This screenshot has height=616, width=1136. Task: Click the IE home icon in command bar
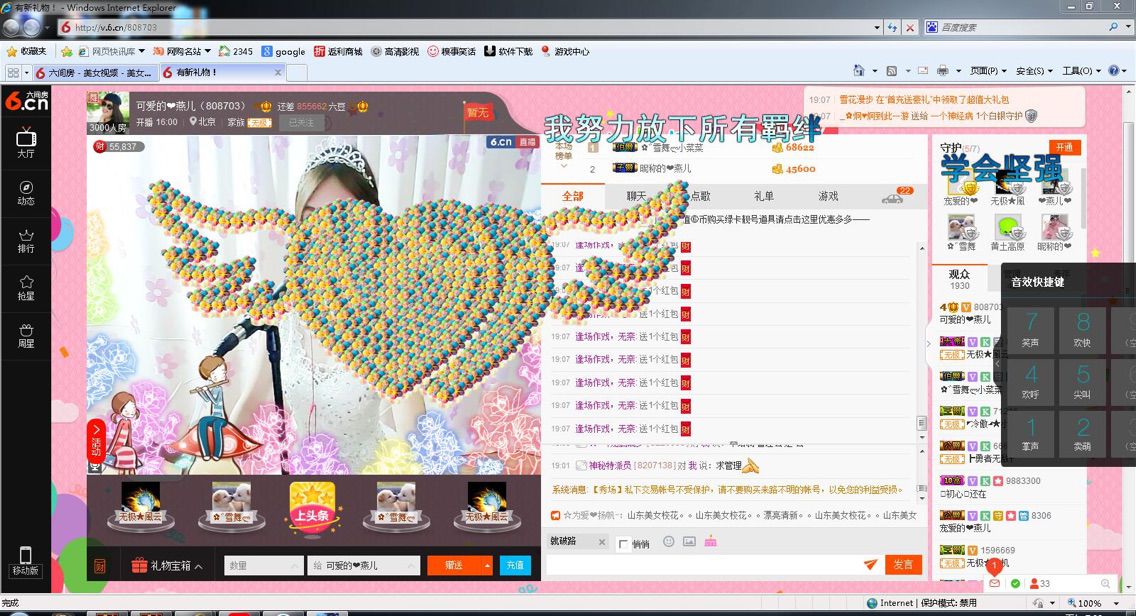859,70
